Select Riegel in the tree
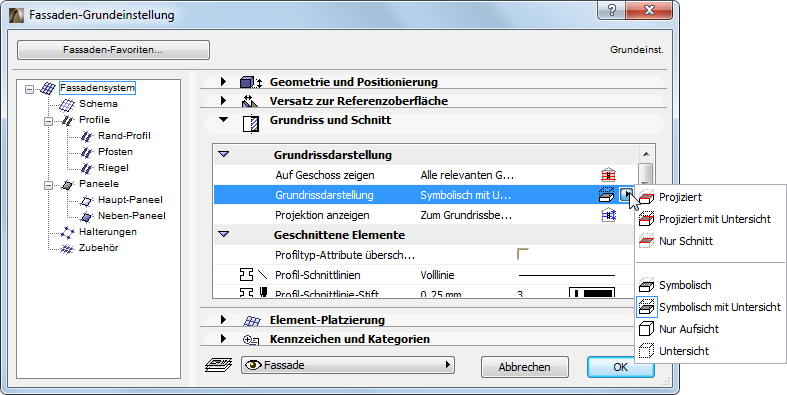Screen dimensions: 787x395 (x=113, y=168)
